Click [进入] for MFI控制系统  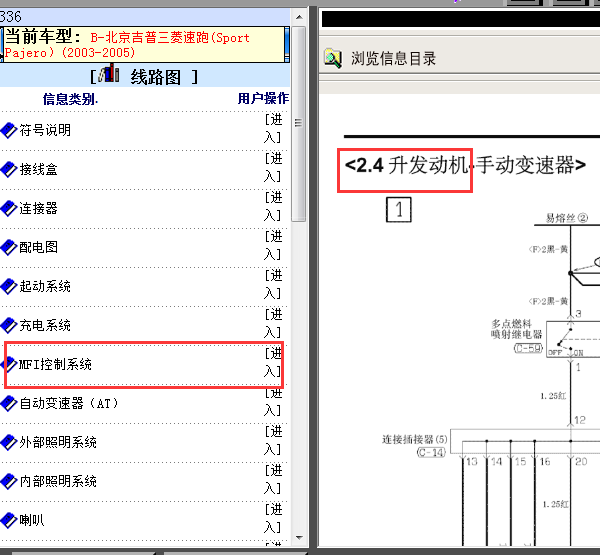pos(274,363)
